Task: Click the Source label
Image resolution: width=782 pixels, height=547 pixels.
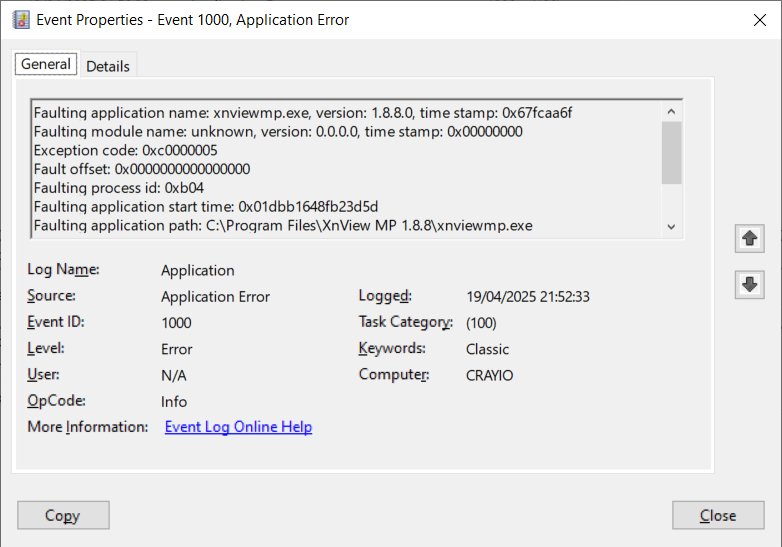Action: click(x=51, y=296)
